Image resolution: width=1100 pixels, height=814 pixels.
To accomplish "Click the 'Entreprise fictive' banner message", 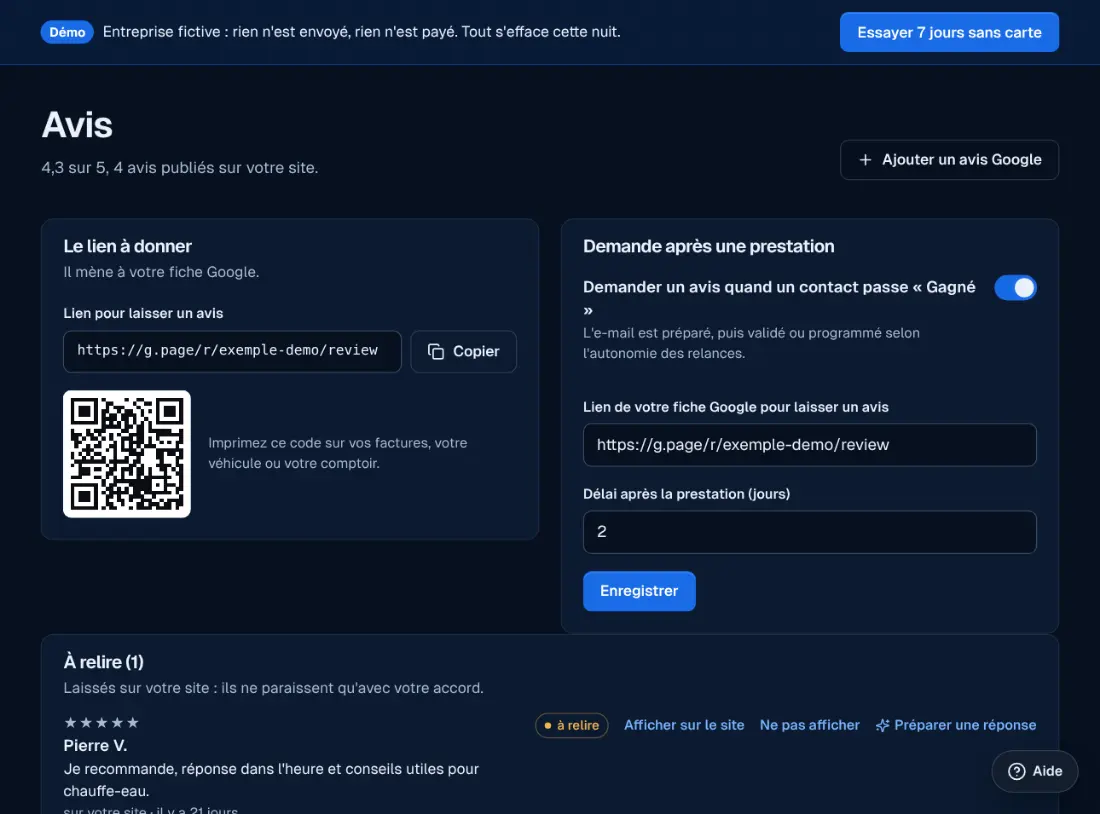I will 361,32.
